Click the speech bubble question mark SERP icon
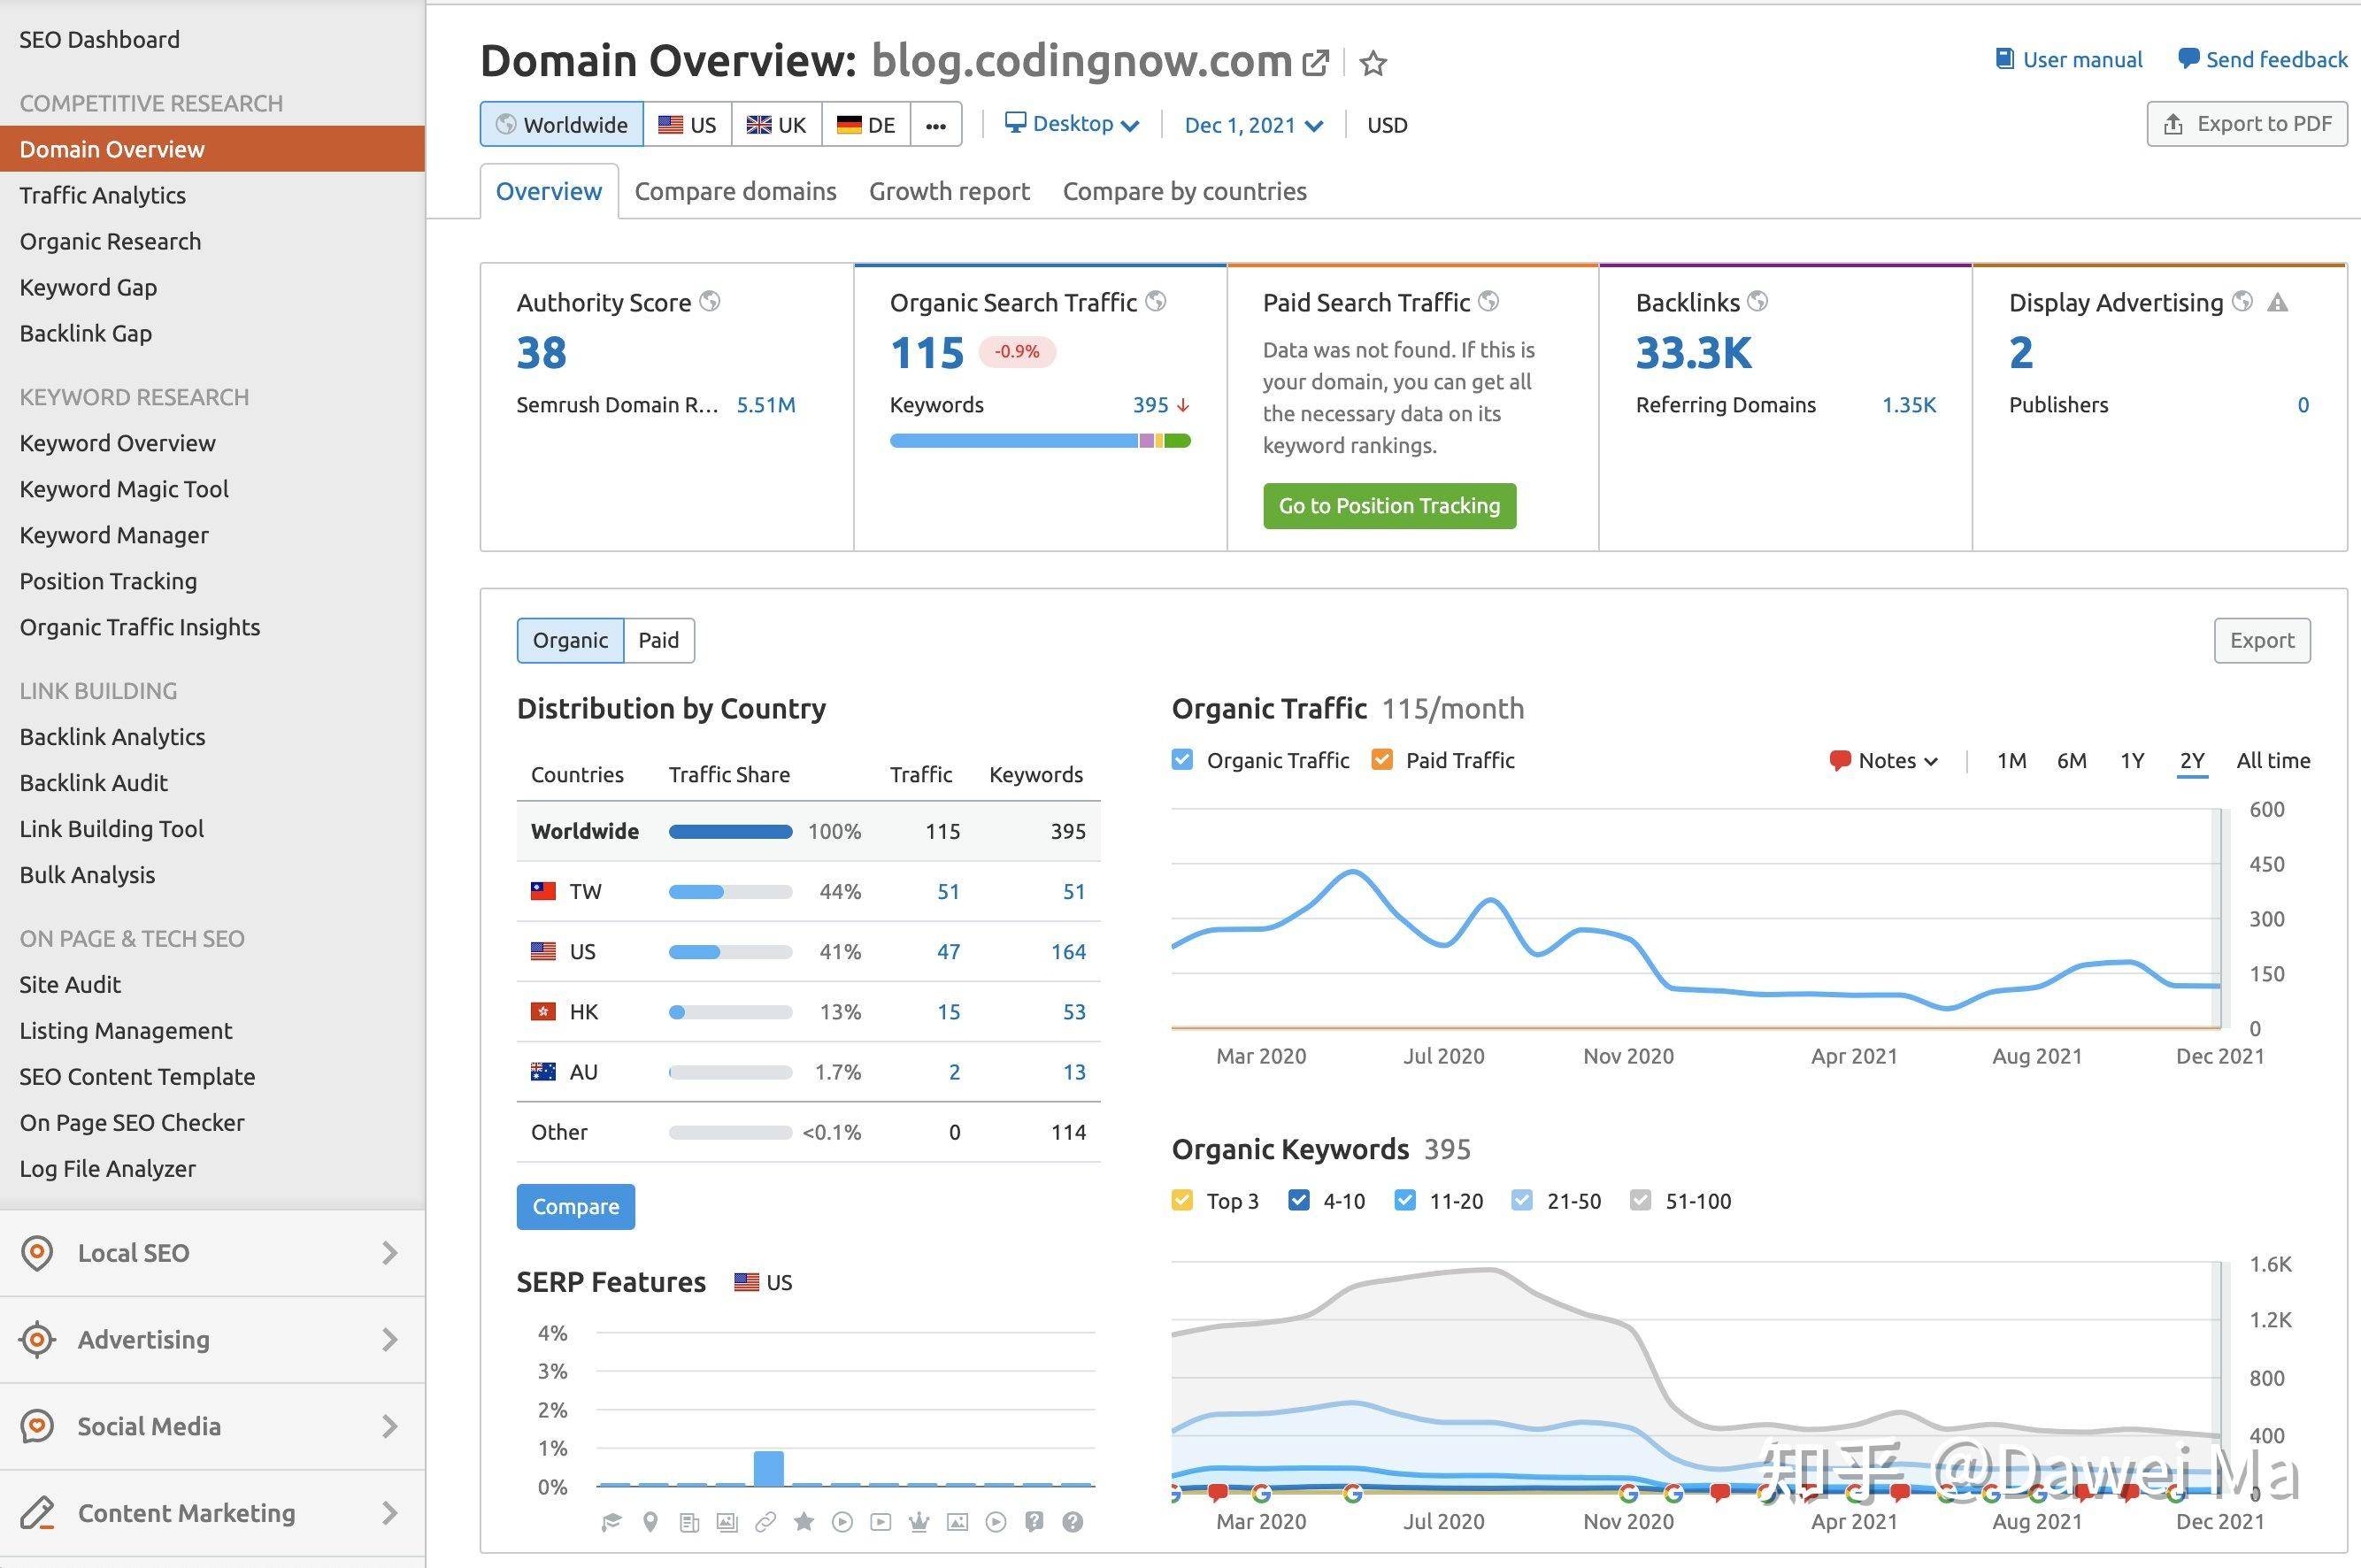This screenshot has height=1568, width=2361. (1034, 1522)
